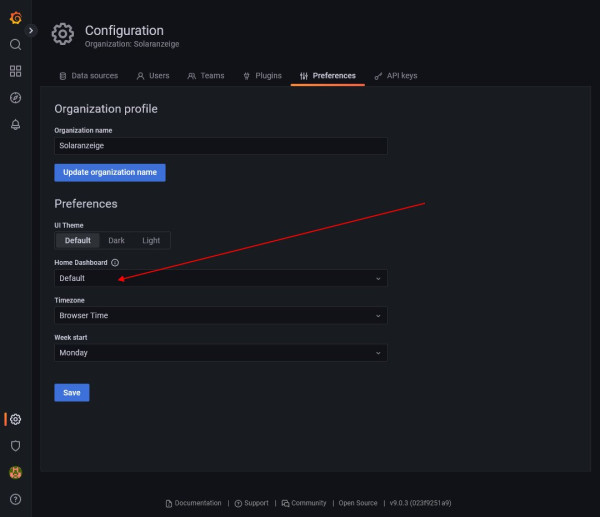The height and width of the screenshot is (517, 600).
Task: Select the Dark UI theme option
Action: 116,240
